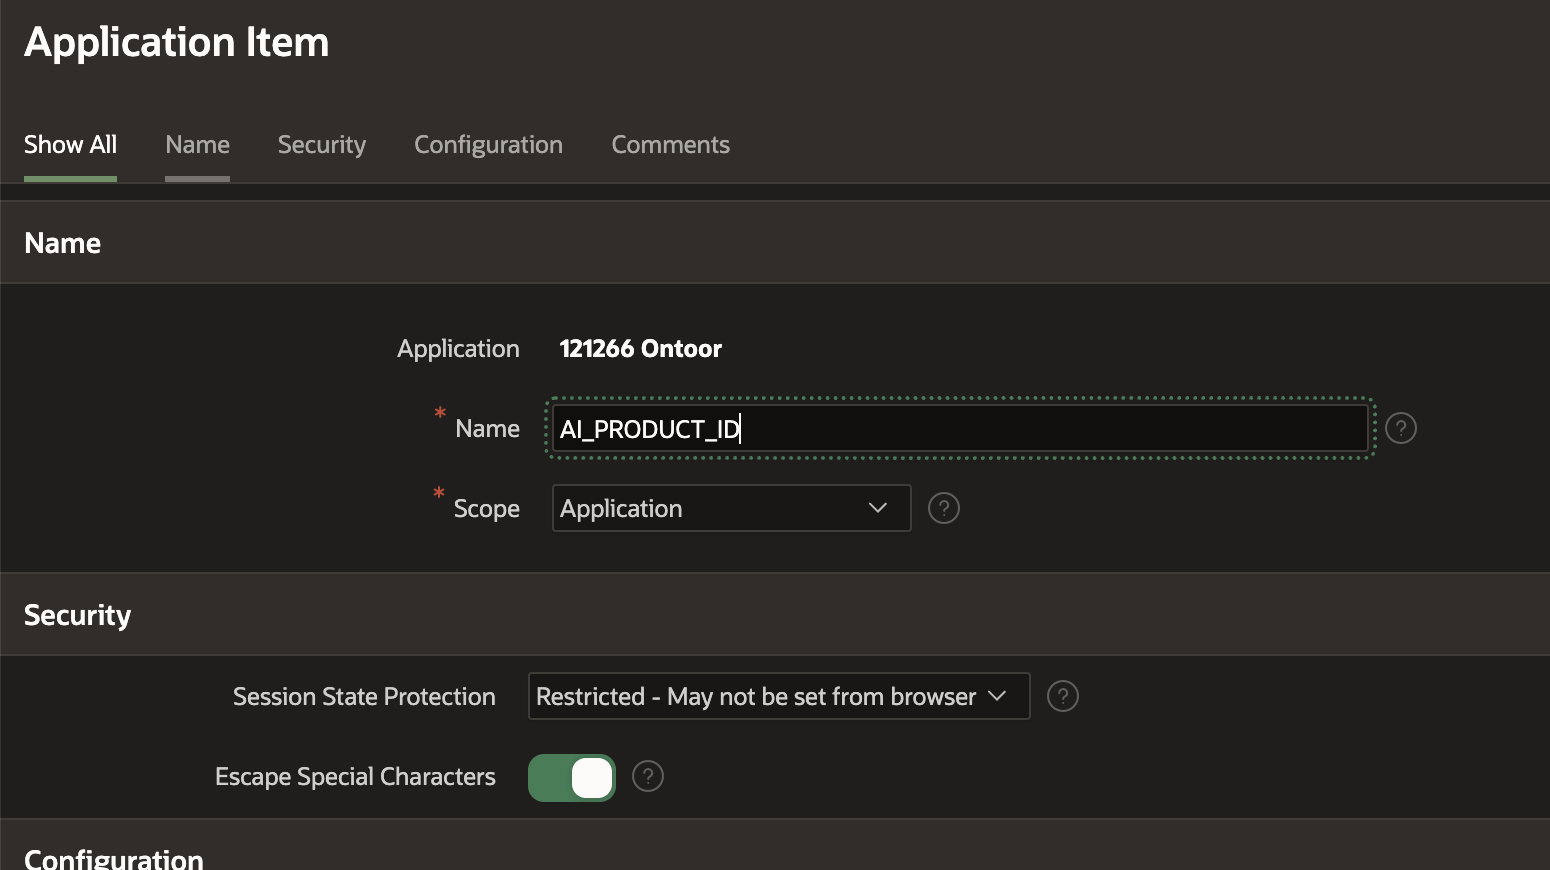The image size is (1550, 870).
Task: Select the Show All tab
Action: click(x=69, y=144)
